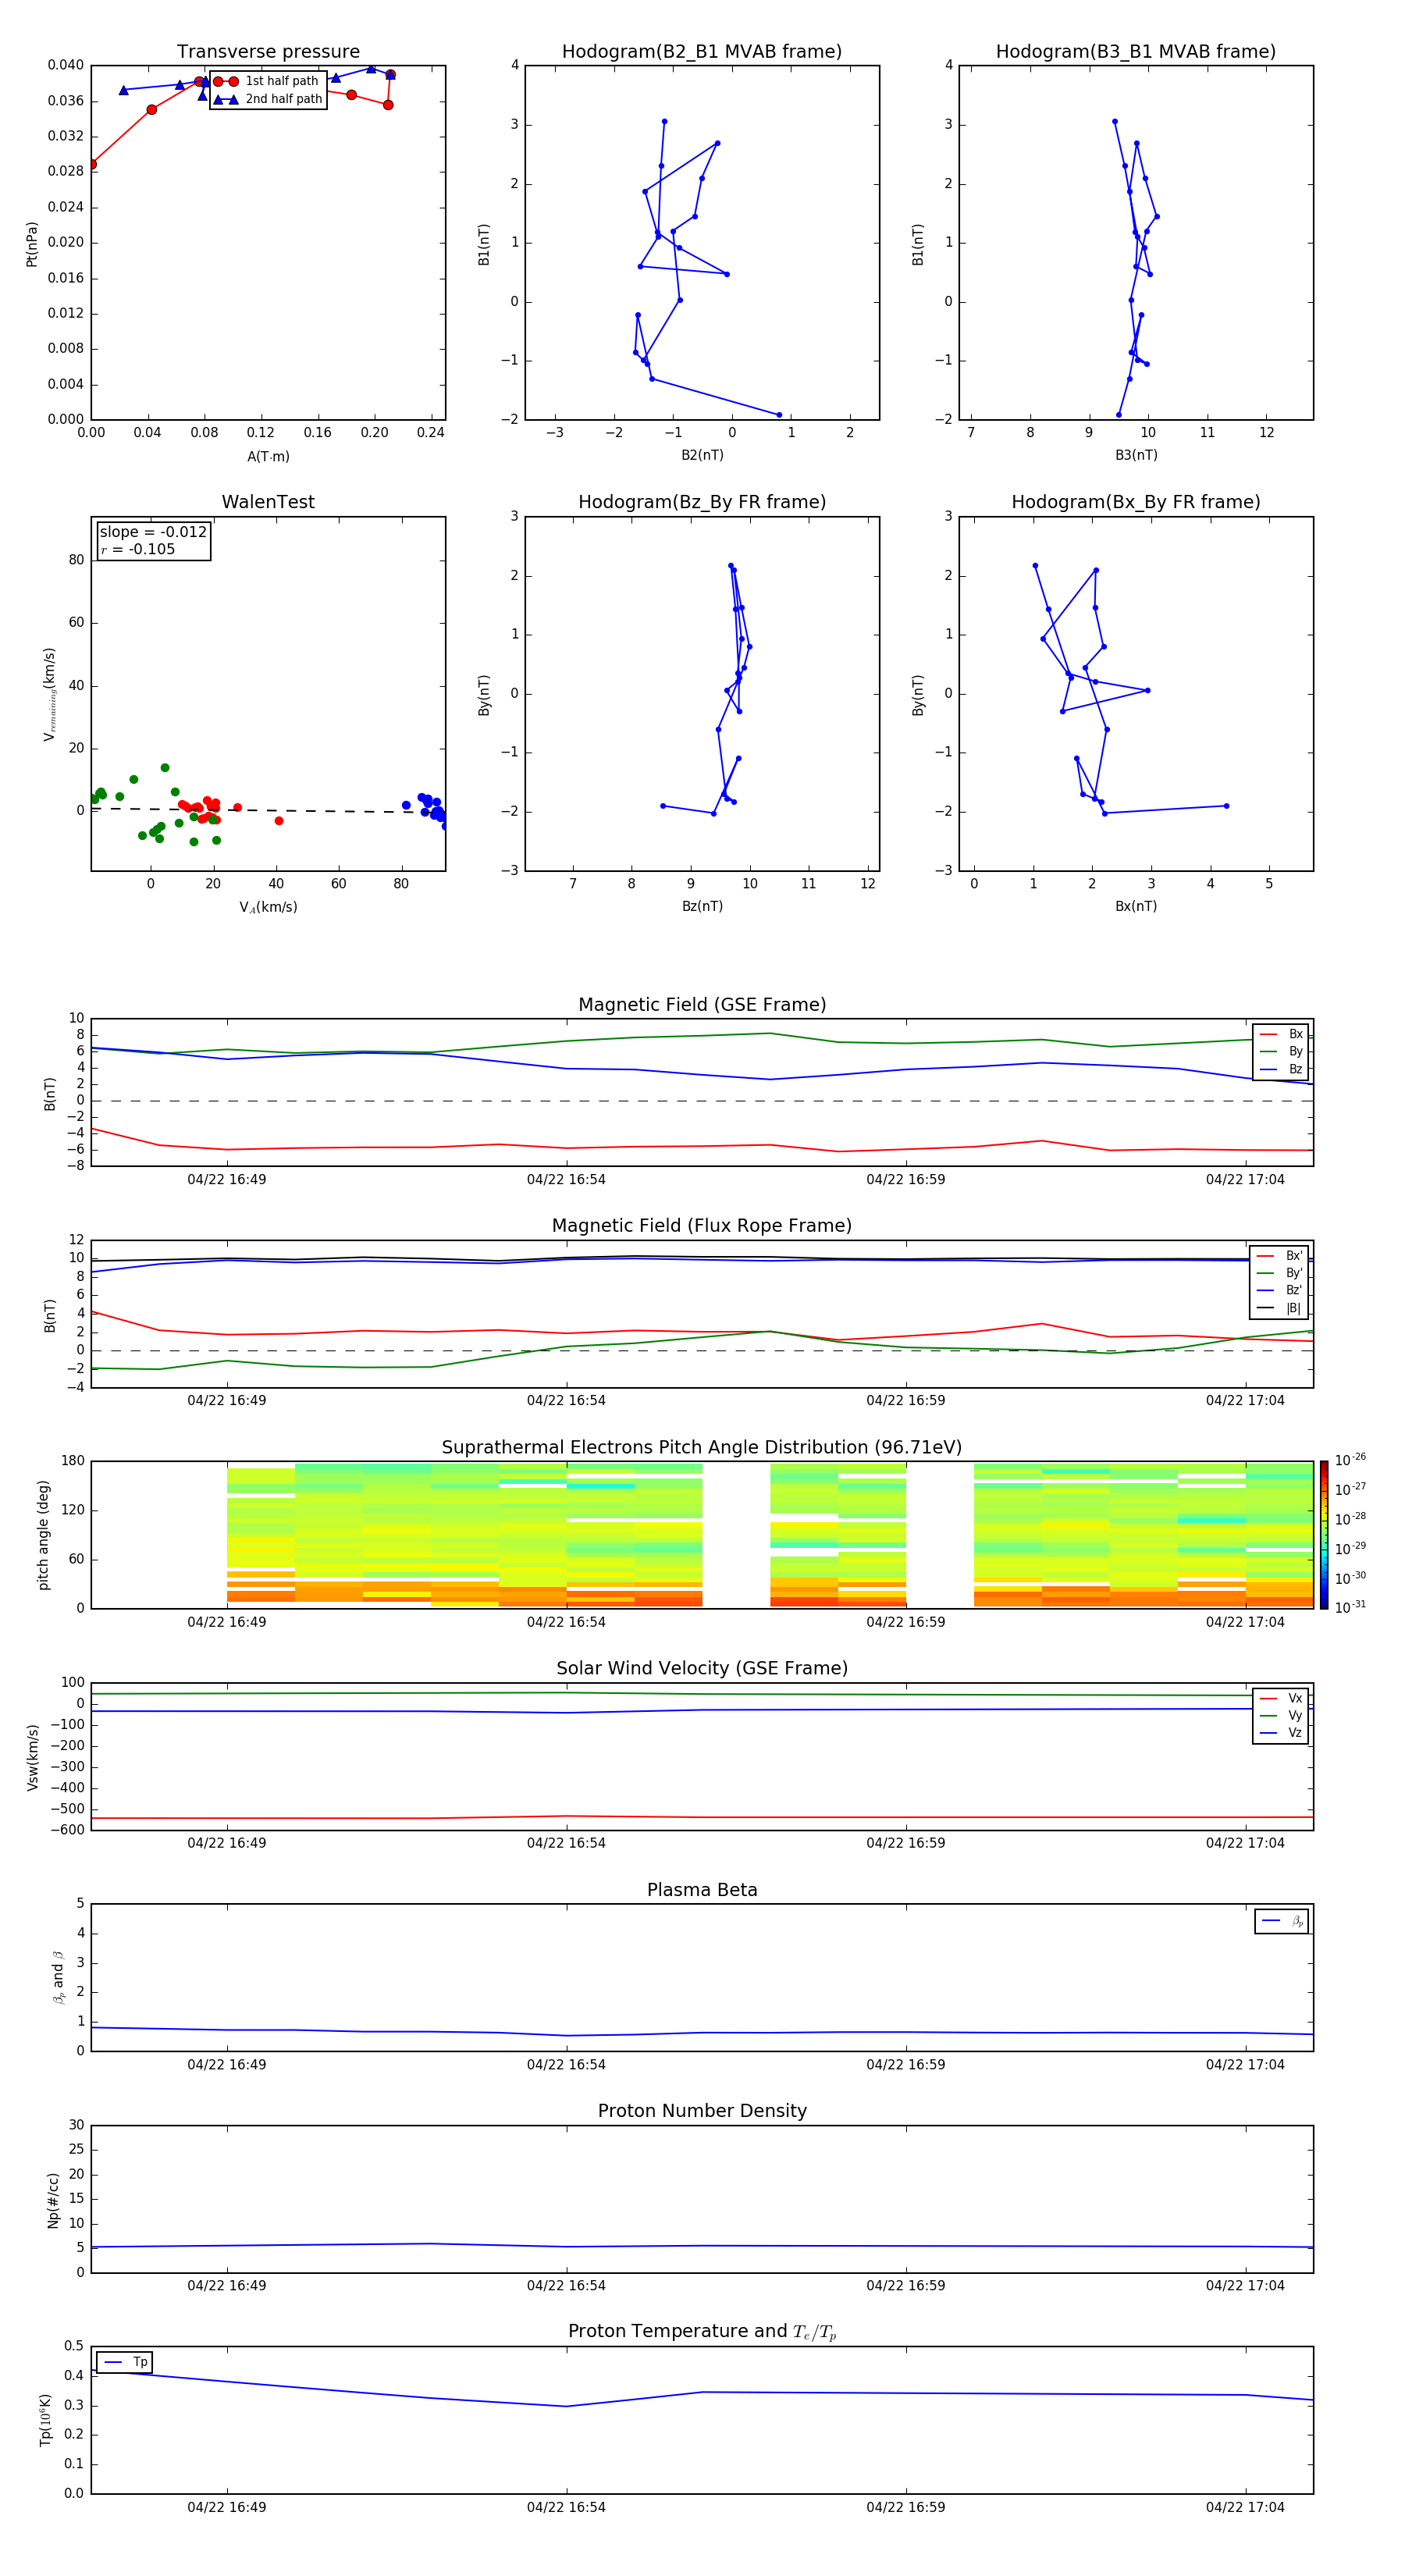Click the 10^-26 colorbar tick label
The image size is (1405, 2576).
(1351, 1460)
